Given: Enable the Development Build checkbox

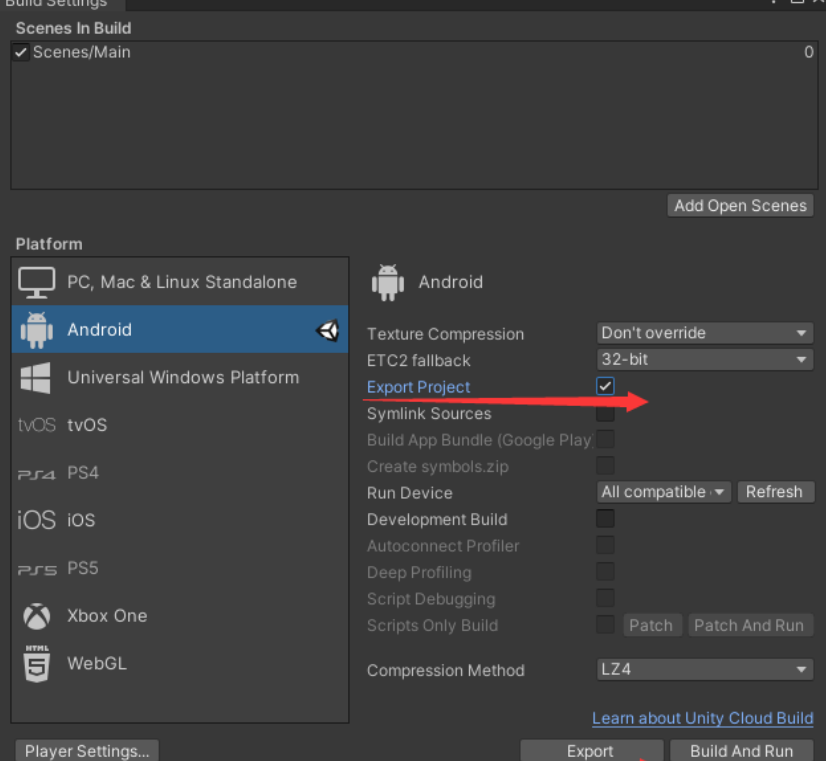Looking at the screenshot, I should 605,519.
